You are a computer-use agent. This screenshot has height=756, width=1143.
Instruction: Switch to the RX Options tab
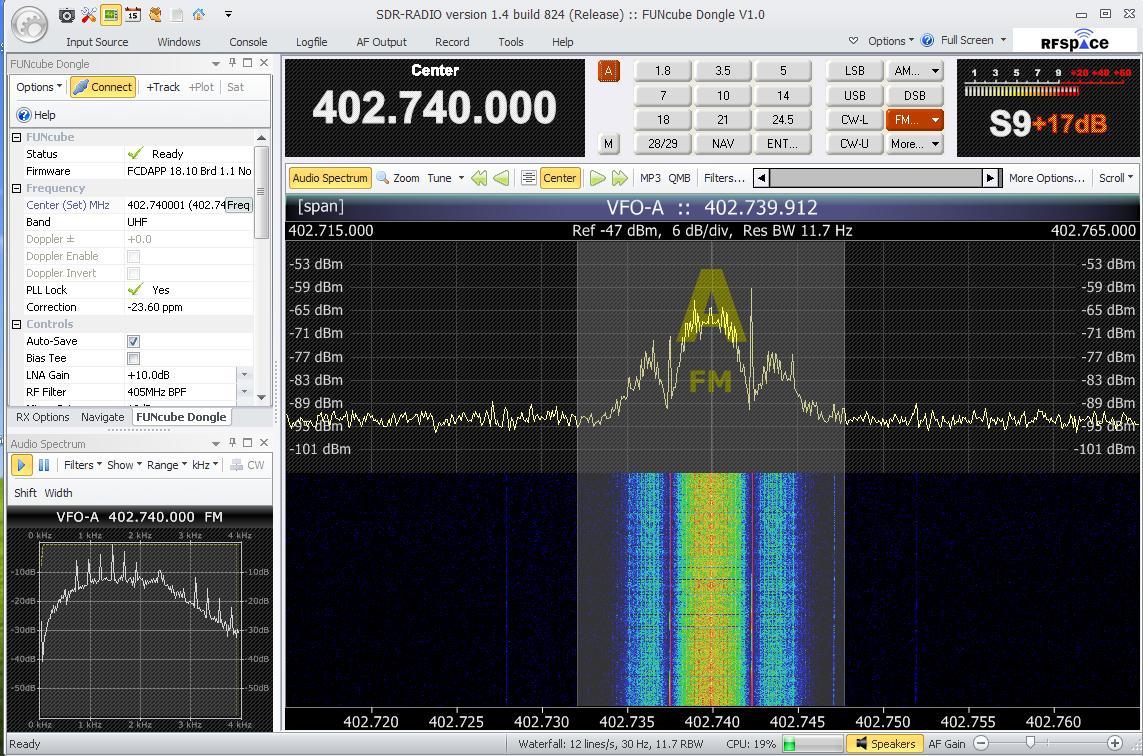coord(42,417)
